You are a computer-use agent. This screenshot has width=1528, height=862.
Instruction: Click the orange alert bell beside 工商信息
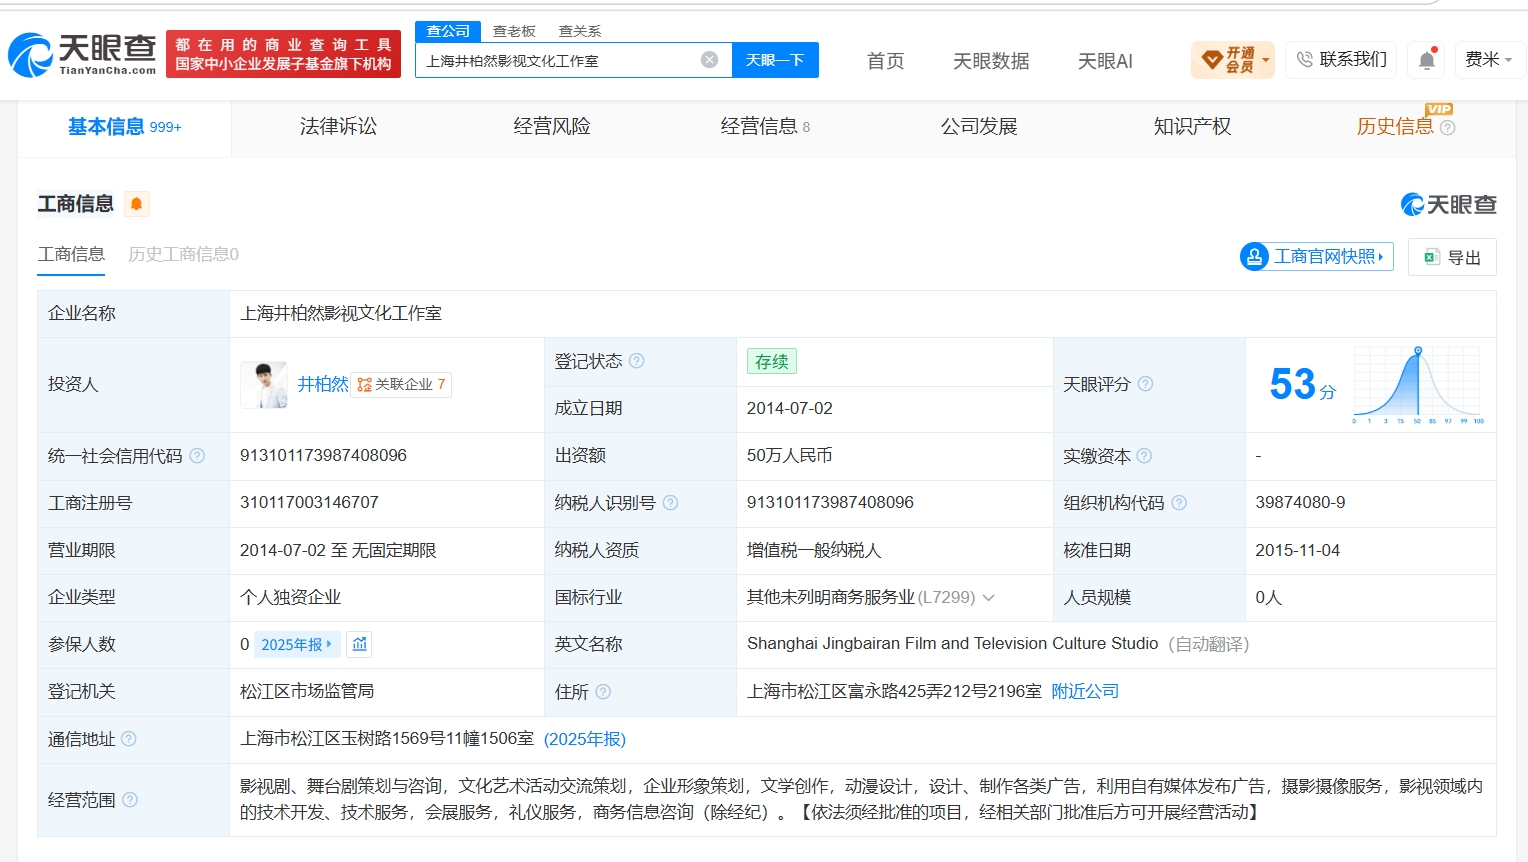[137, 204]
